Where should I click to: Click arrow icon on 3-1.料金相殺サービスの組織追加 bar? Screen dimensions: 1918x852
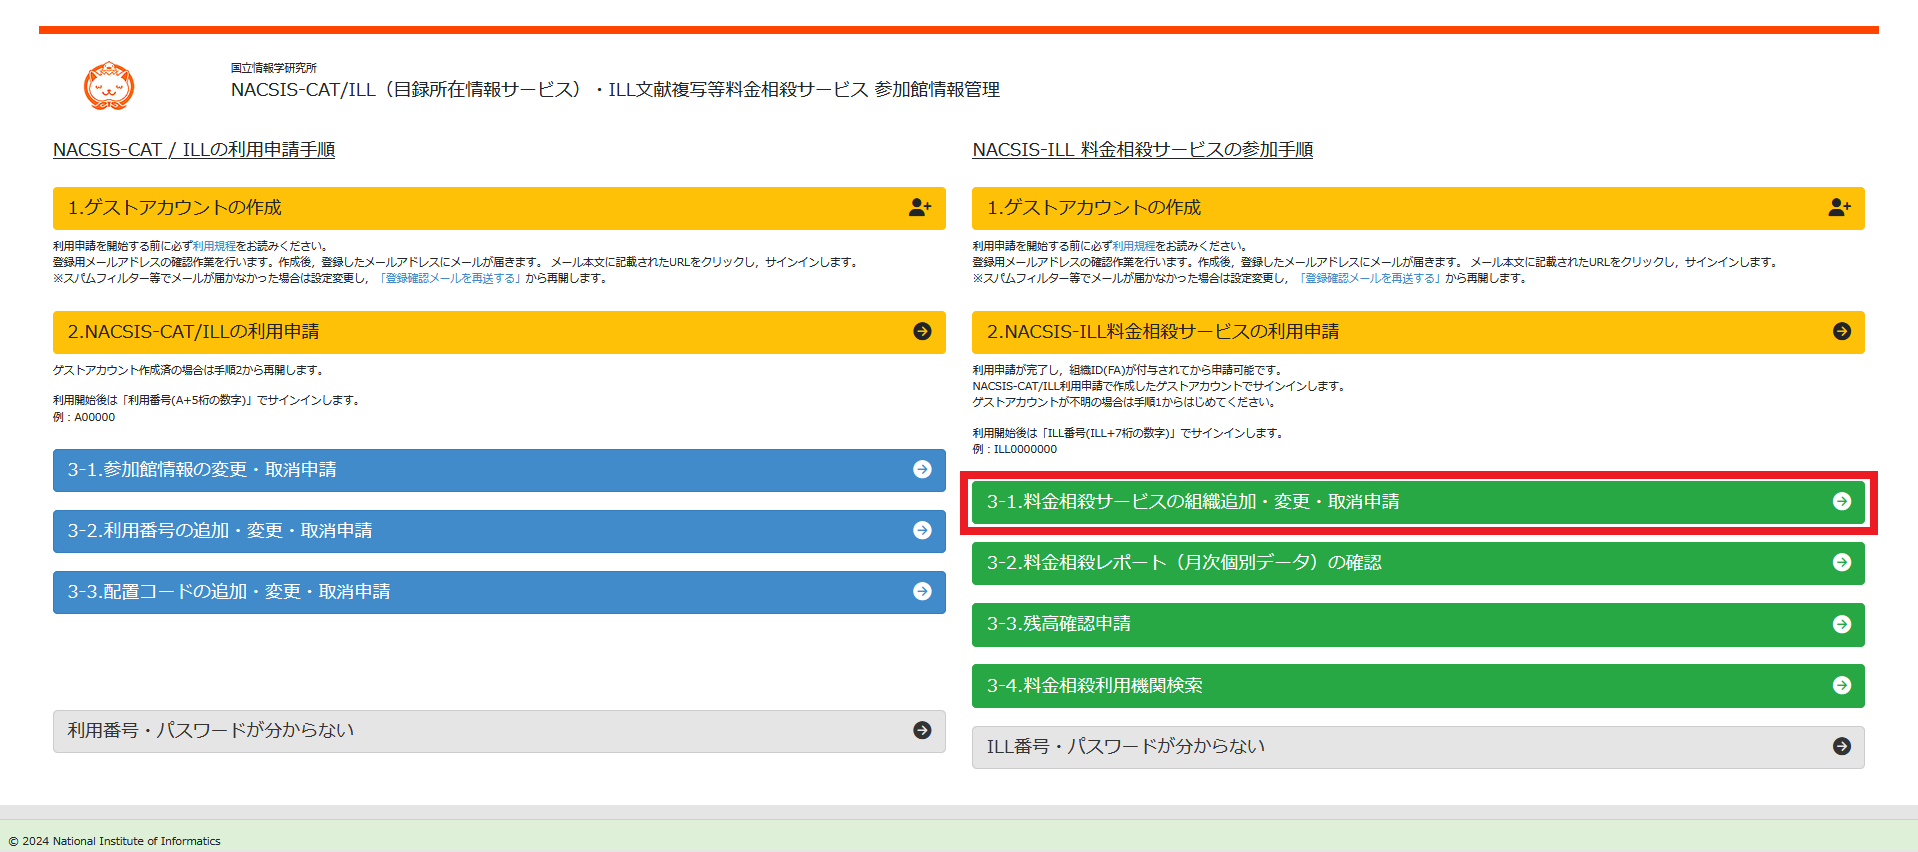coord(1842,501)
